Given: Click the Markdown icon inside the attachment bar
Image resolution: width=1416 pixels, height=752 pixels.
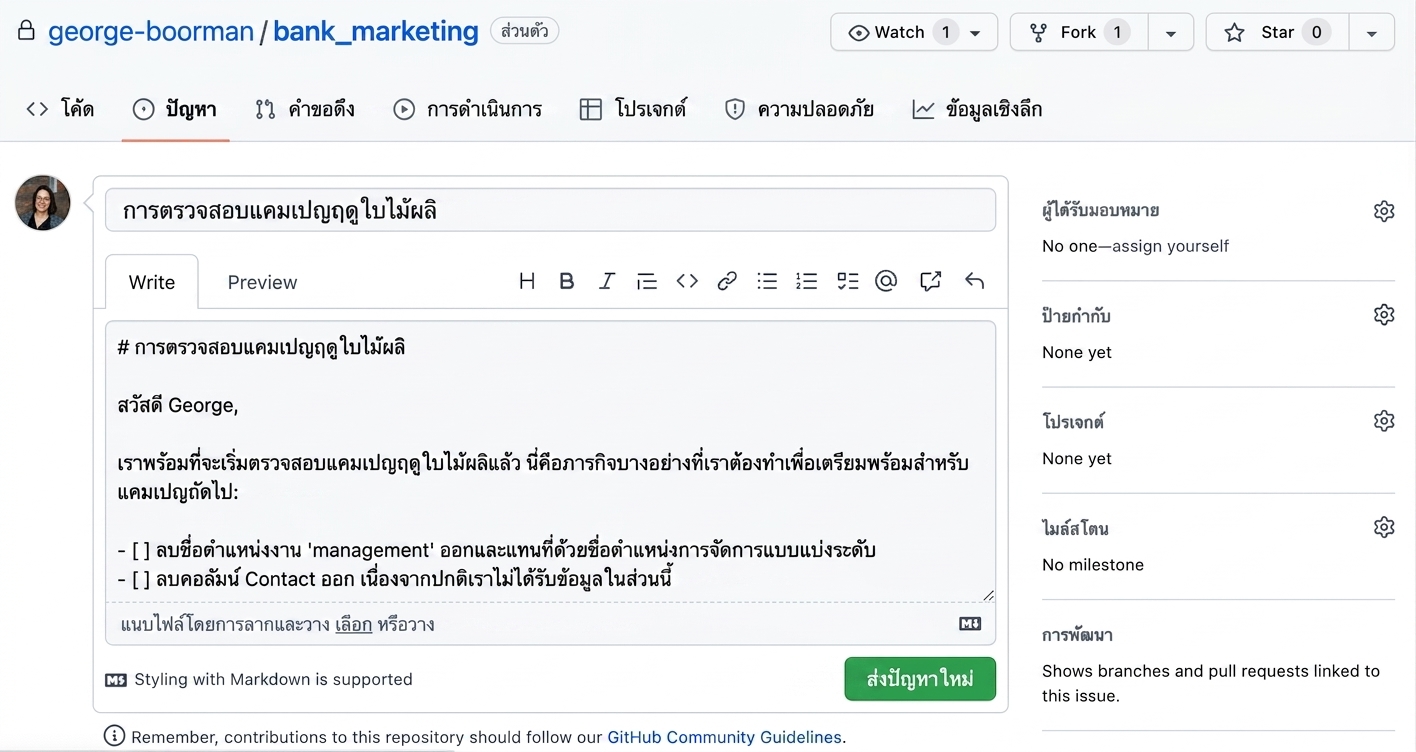Looking at the screenshot, I should coord(970,624).
